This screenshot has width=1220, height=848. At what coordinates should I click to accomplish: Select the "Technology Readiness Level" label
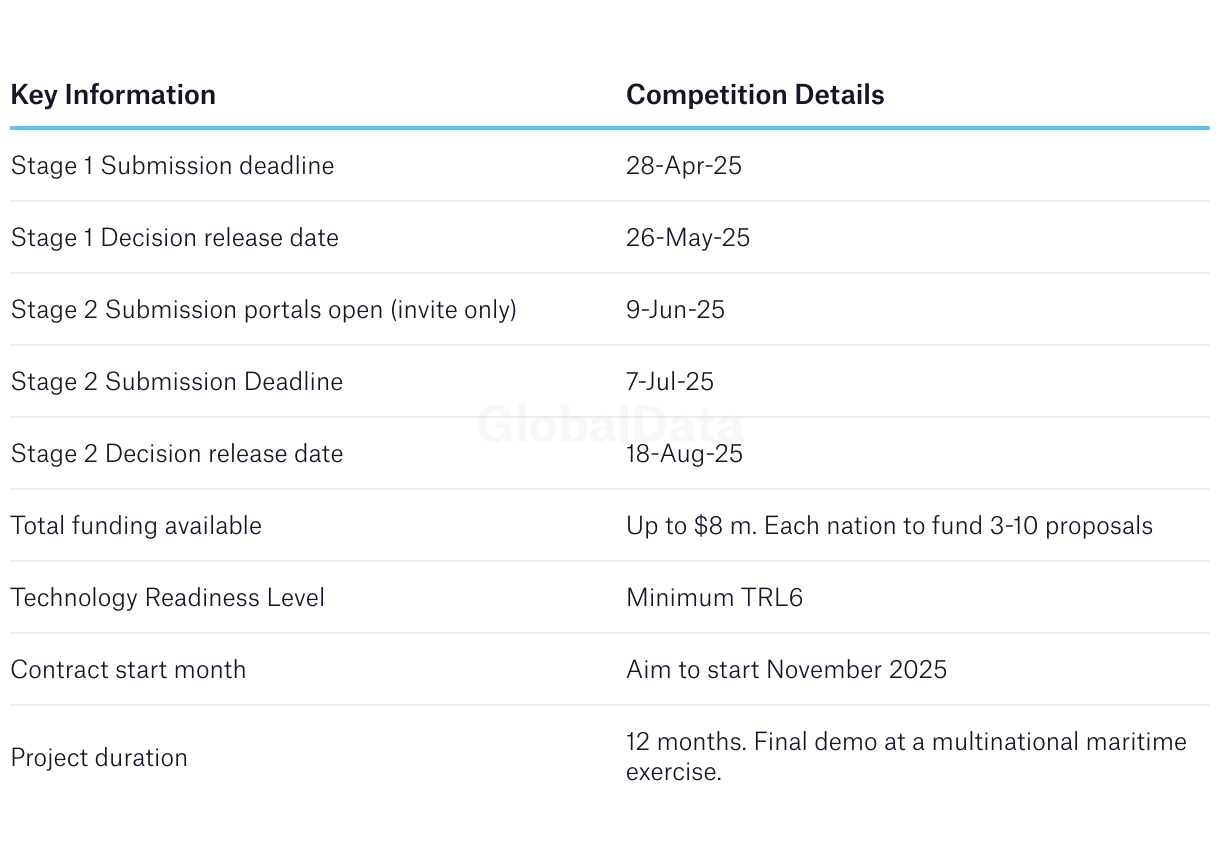[x=168, y=598]
